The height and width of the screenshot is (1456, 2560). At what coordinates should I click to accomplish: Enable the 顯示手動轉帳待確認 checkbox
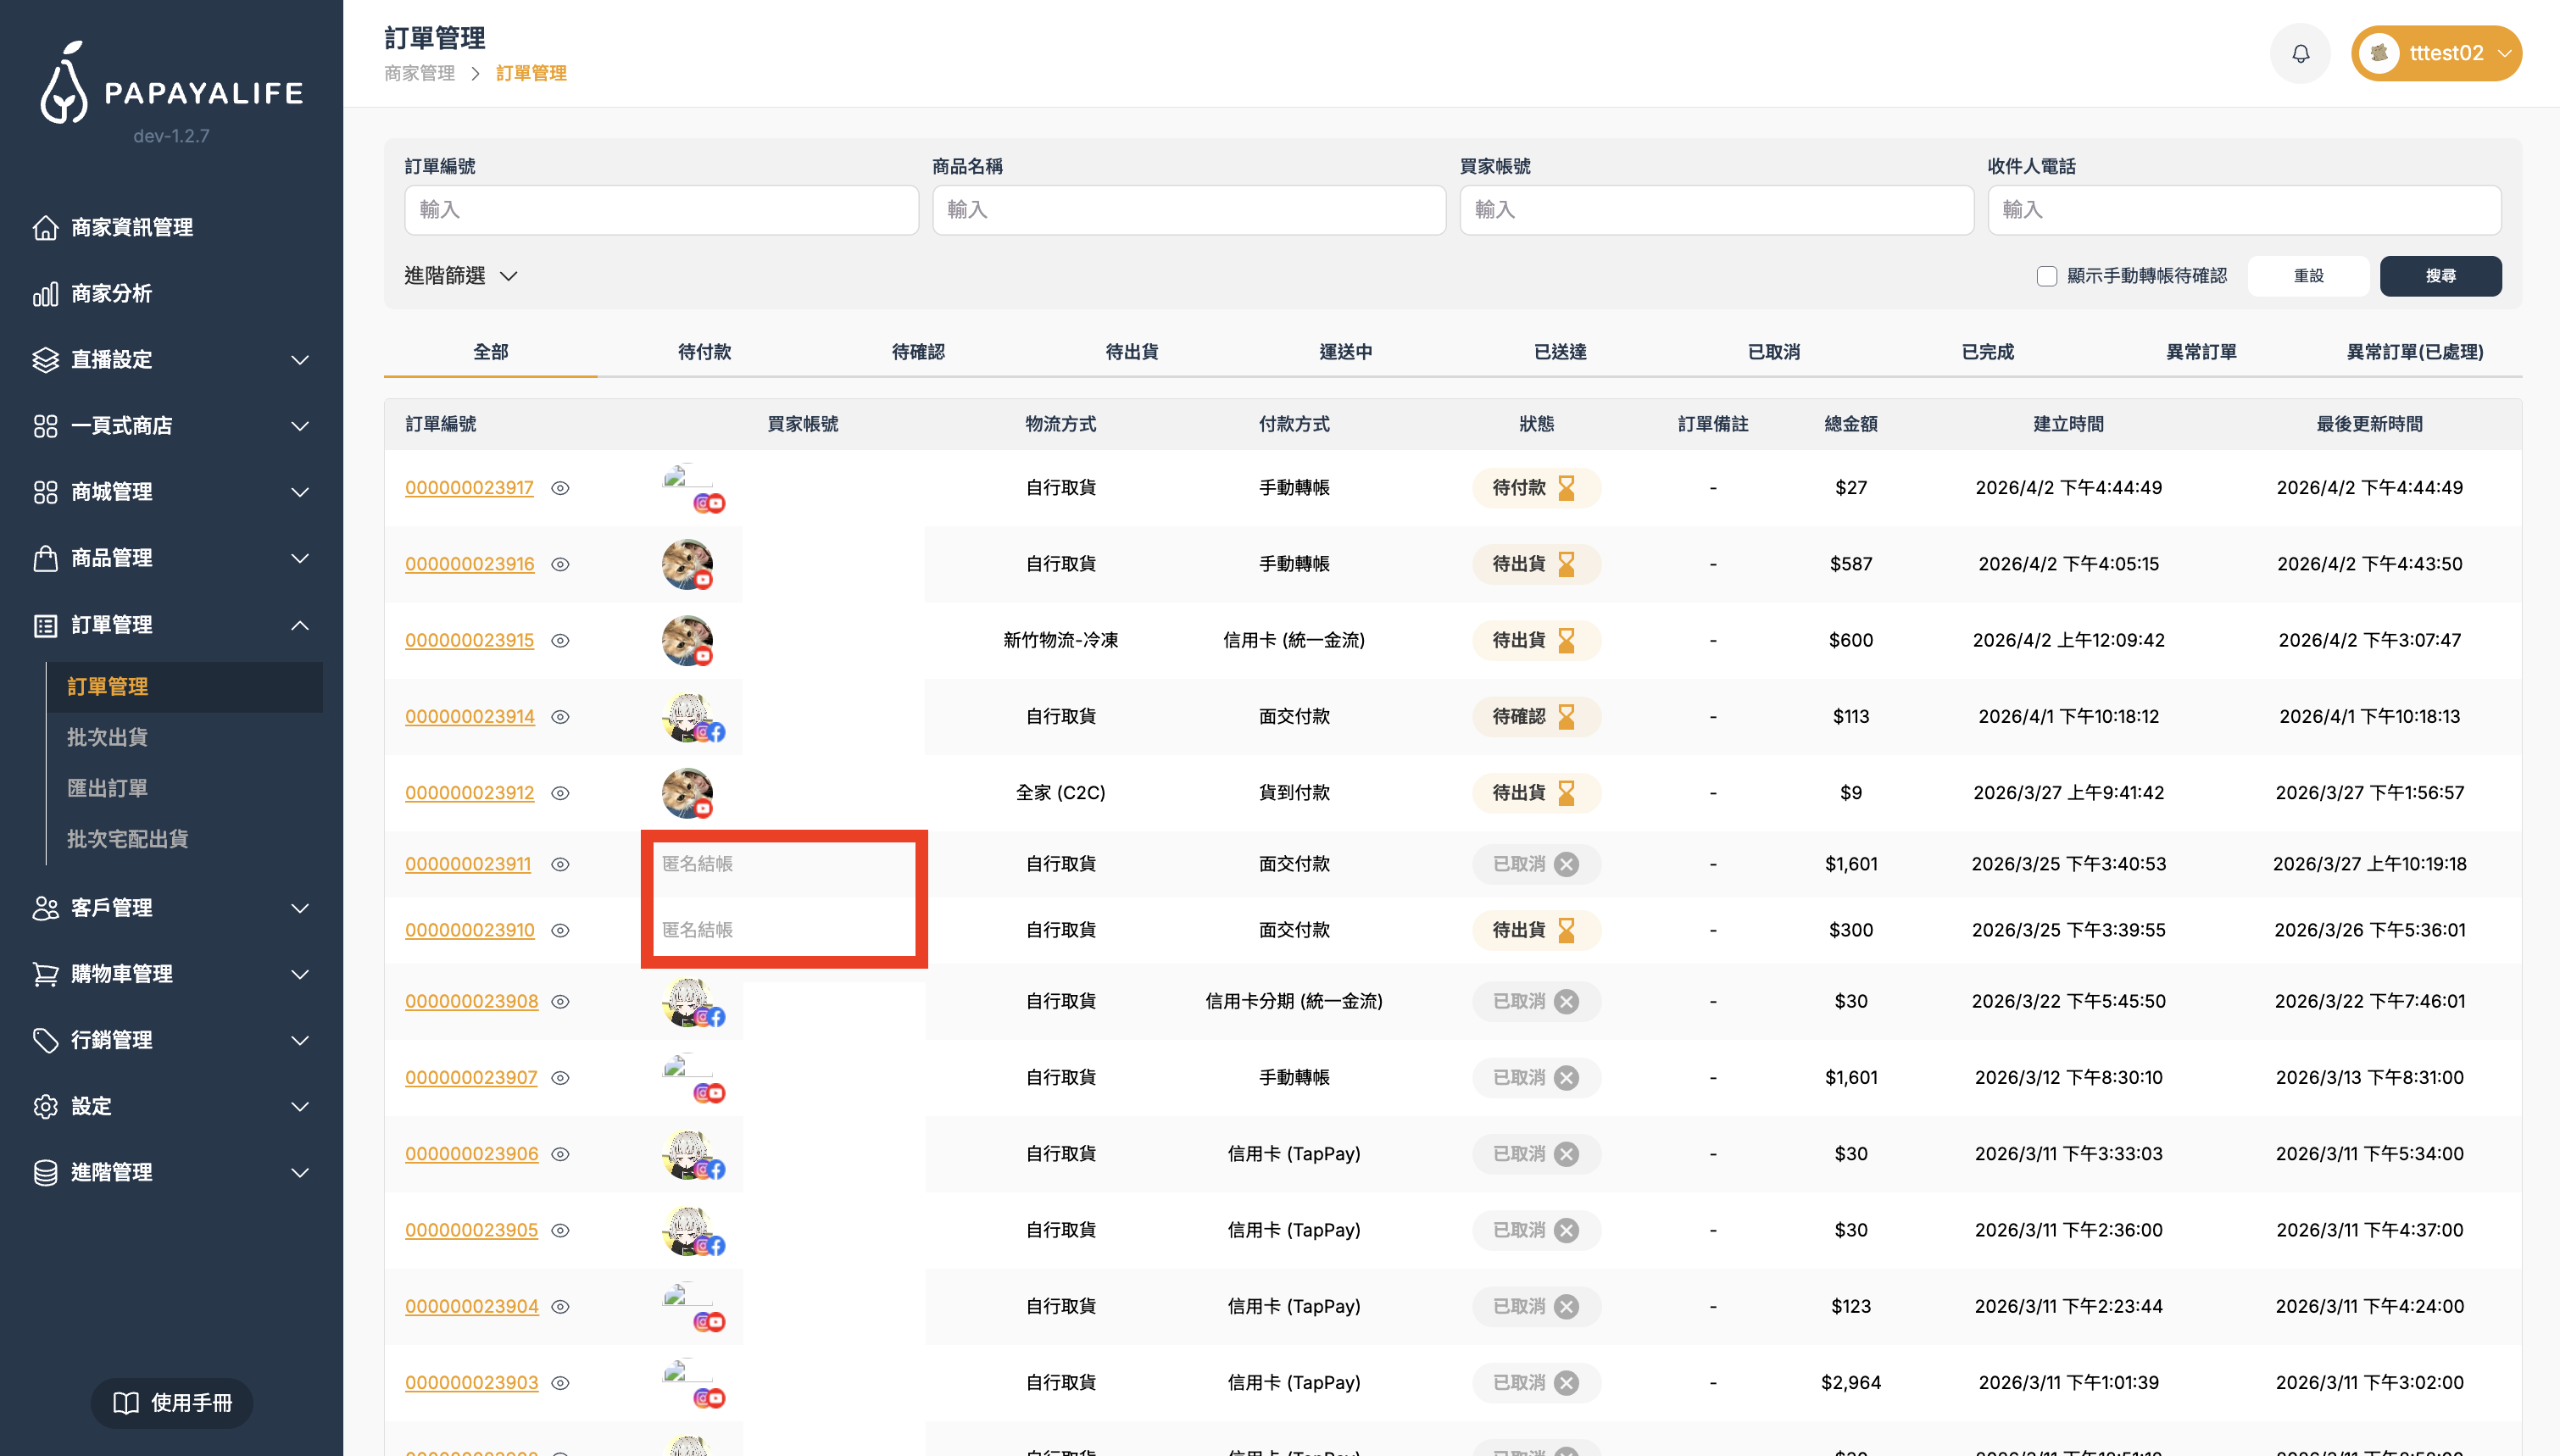click(2047, 276)
